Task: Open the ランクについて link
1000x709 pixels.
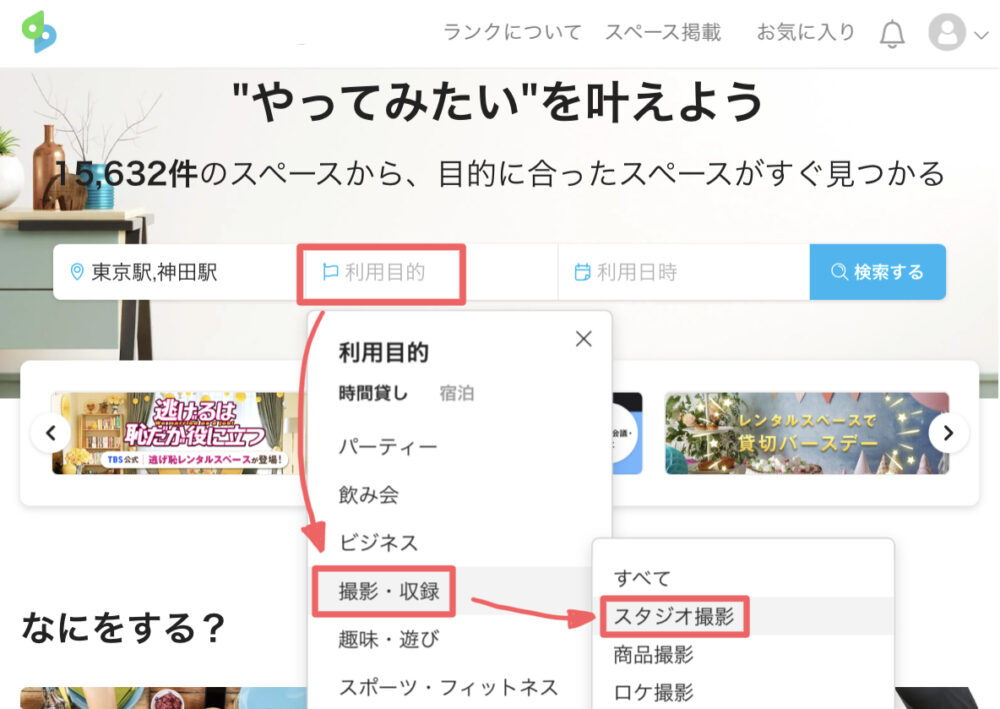Action: coord(512,32)
